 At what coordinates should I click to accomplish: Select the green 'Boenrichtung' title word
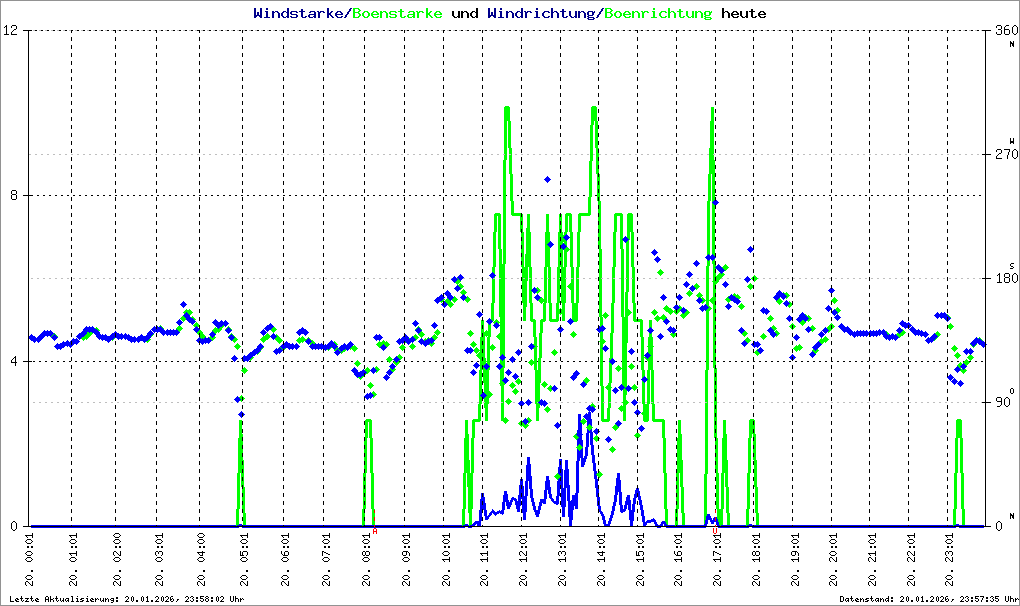pyautogui.click(x=658, y=13)
